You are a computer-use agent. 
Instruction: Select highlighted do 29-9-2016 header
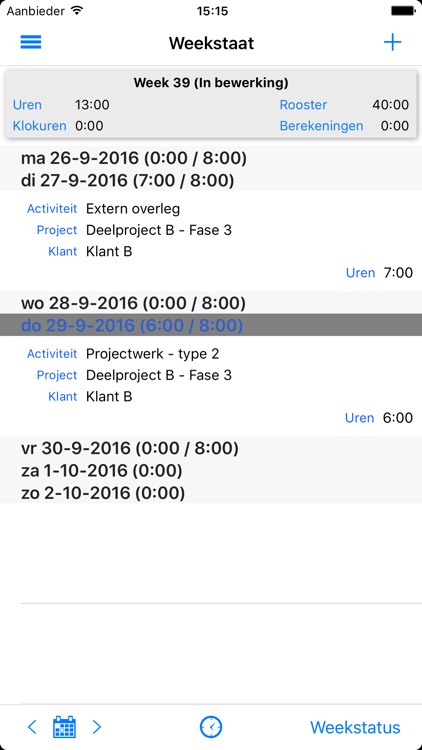click(211, 325)
